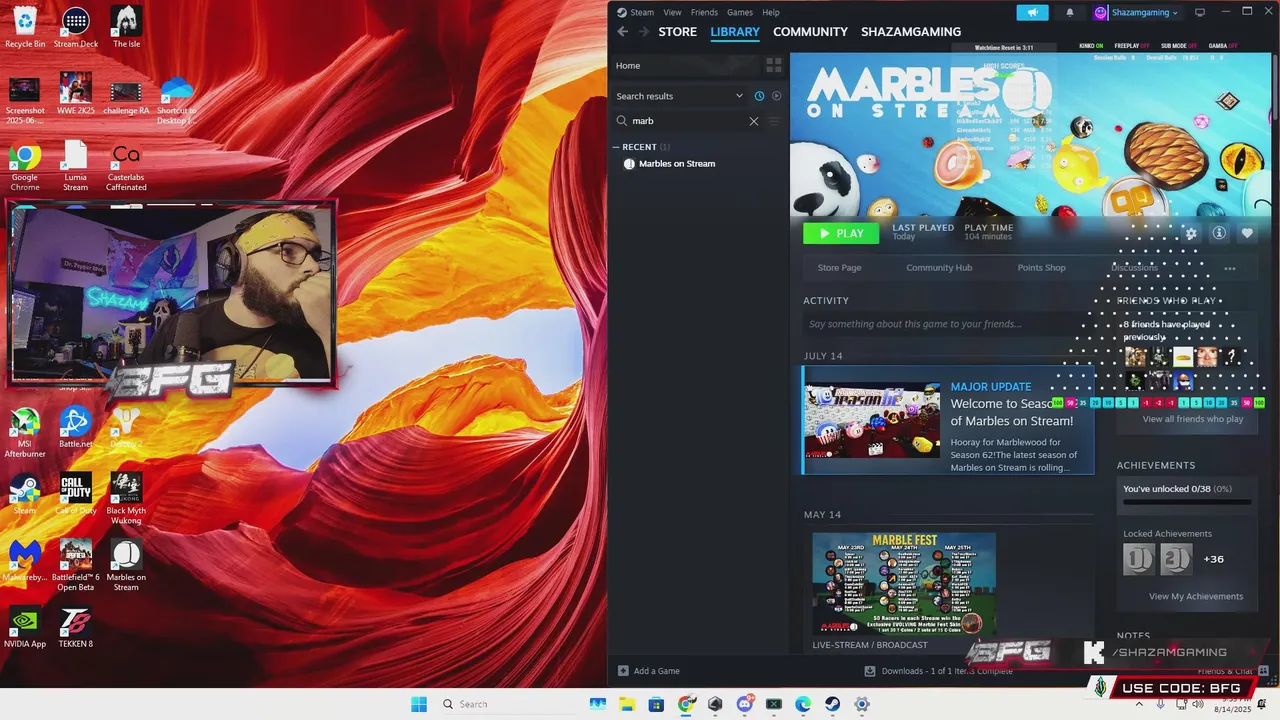This screenshot has height=720, width=1280.
Task: Expand the Search results dropdown
Action: 739,96
